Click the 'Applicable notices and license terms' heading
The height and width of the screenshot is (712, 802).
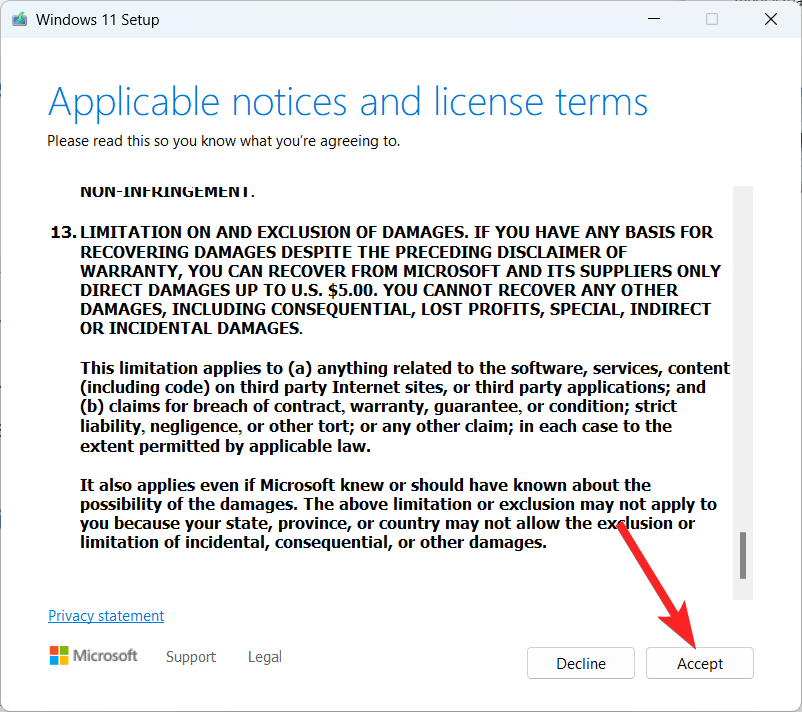(348, 102)
